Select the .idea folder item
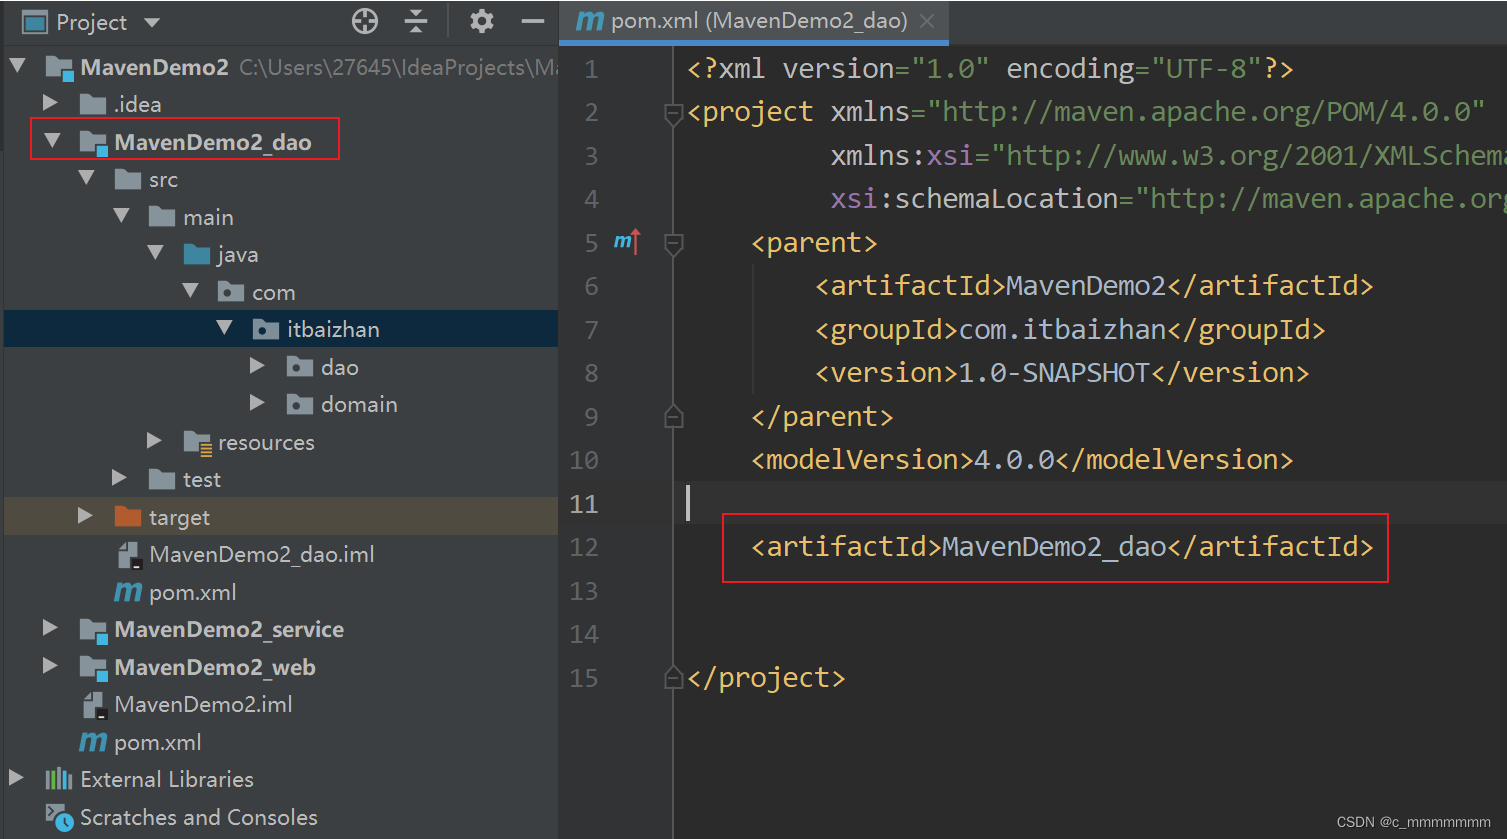Image resolution: width=1507 pixels, height=839 pixels. coord(138,104)
